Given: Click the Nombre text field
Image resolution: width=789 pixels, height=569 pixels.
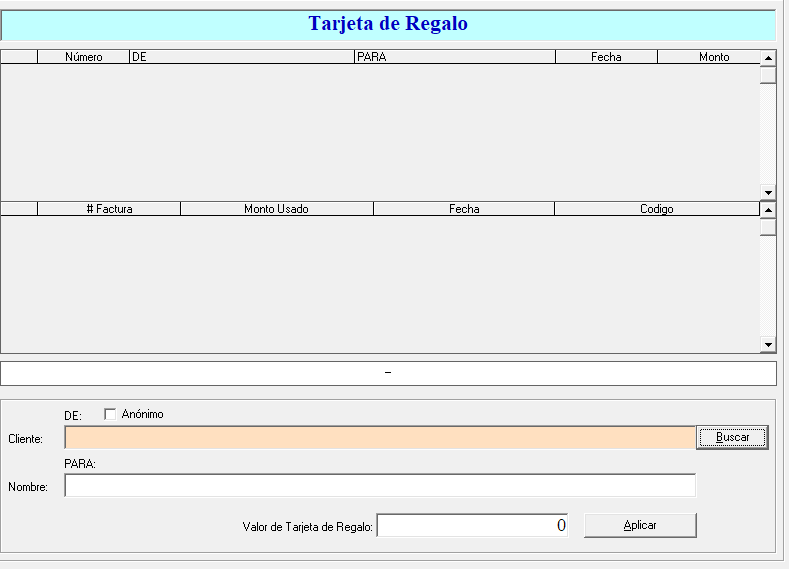Looking at the screenshot, I should pos(380,486).
